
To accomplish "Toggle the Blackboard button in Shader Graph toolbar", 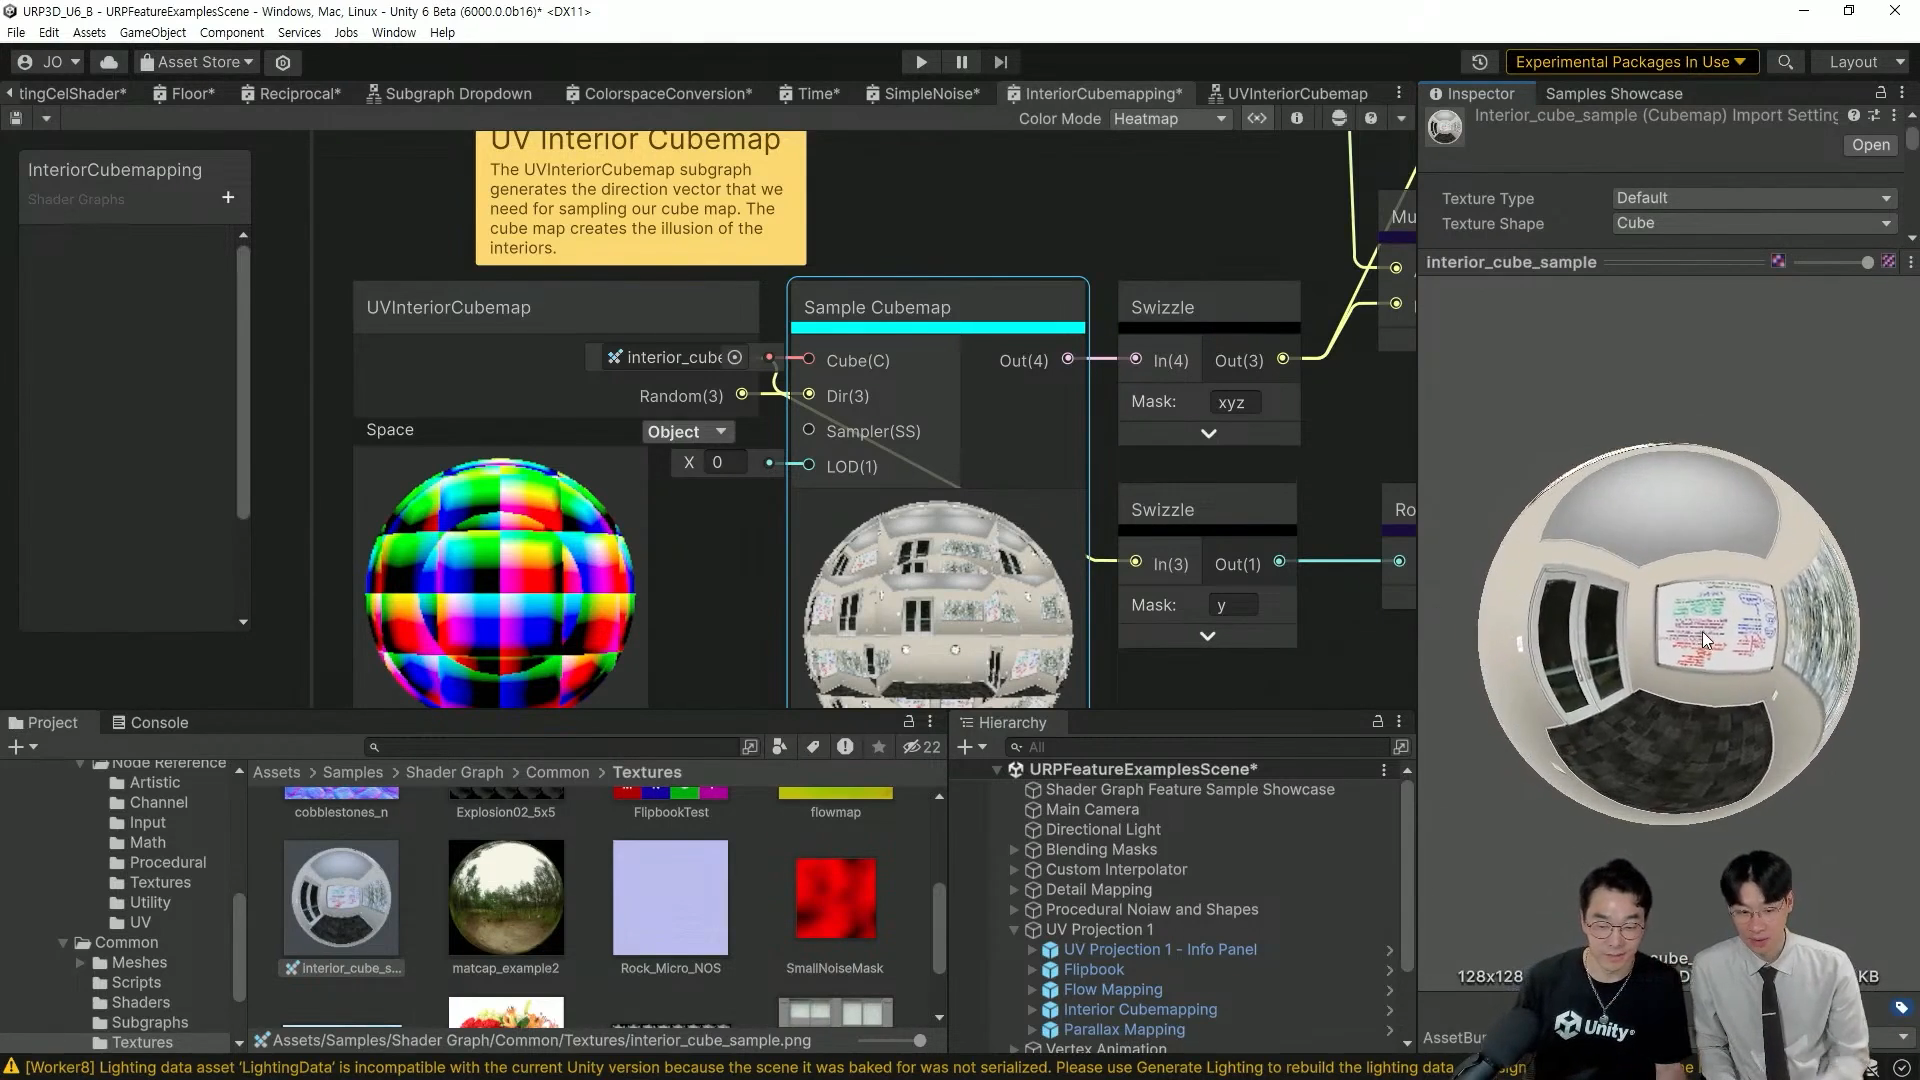I will pyautogui.click(x=1257, y=118).
